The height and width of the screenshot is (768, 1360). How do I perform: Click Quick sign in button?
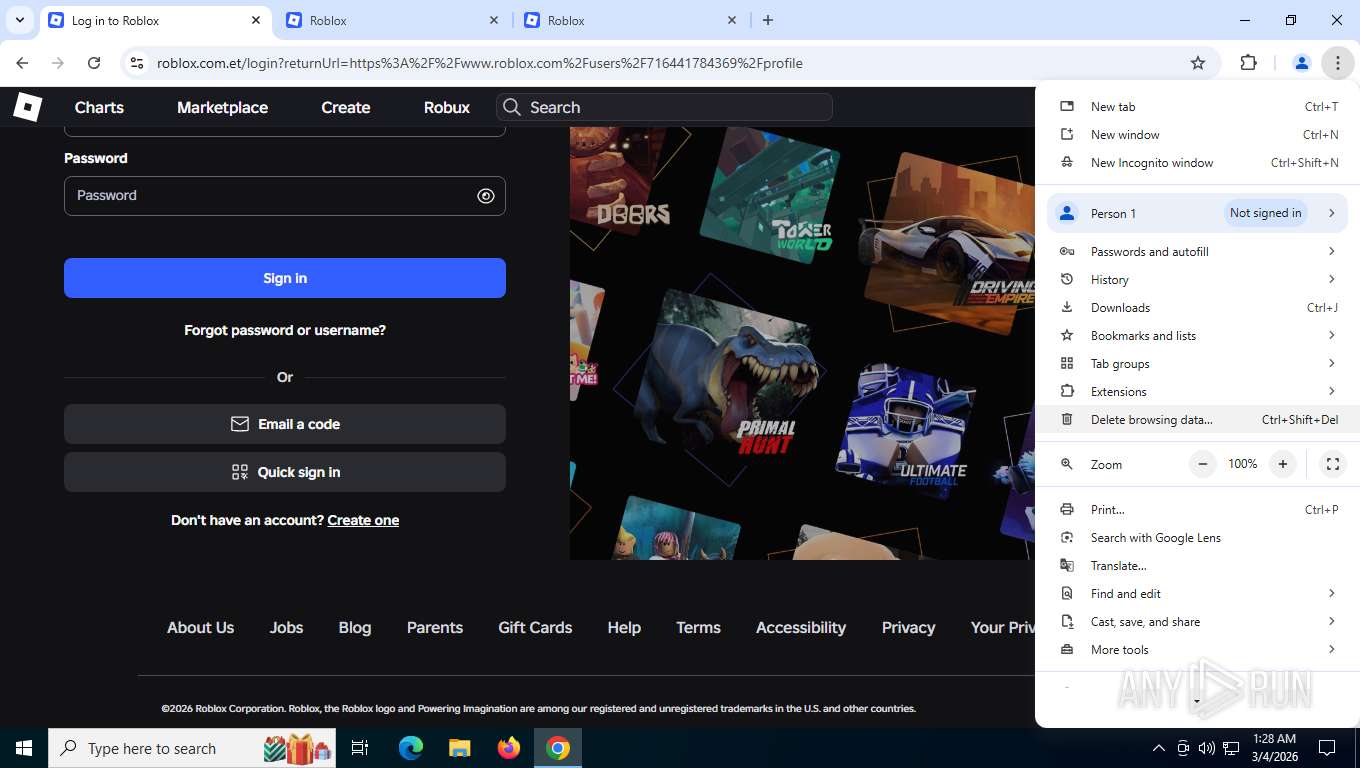click(285, 472)
